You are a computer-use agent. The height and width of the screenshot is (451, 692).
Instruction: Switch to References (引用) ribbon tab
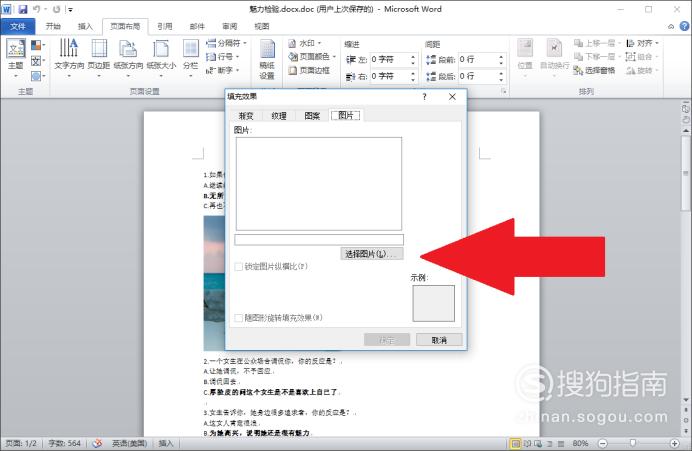[165, 26]
